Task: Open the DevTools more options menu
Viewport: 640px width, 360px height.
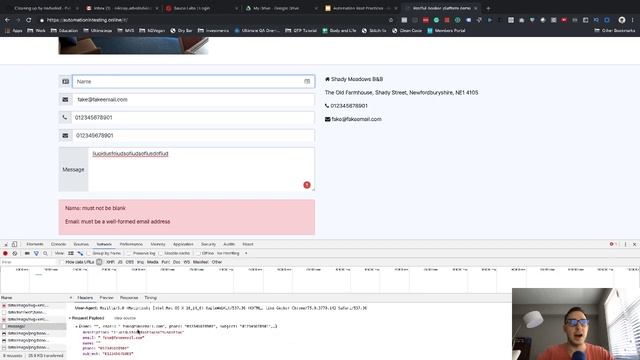Action: [625, 244]
